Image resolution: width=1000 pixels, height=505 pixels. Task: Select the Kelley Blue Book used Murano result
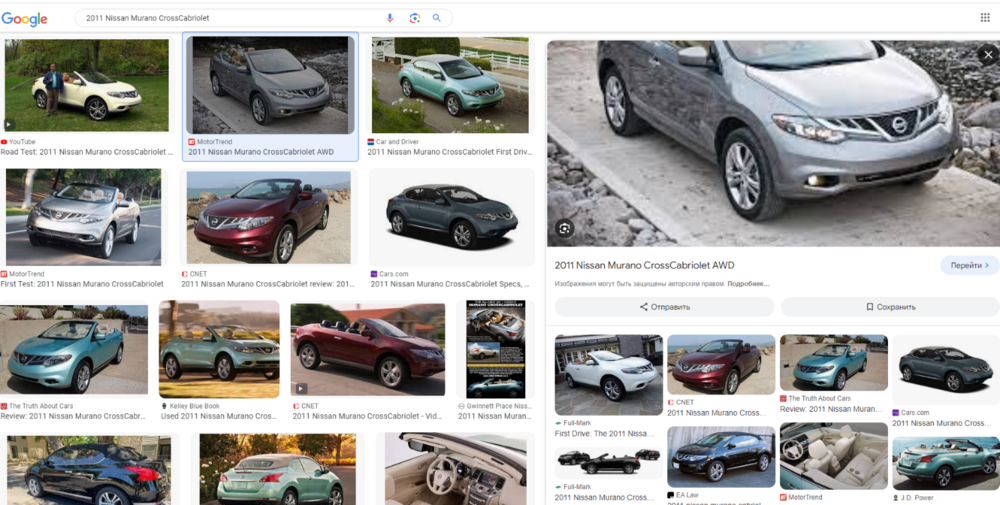tap(219, 350)
